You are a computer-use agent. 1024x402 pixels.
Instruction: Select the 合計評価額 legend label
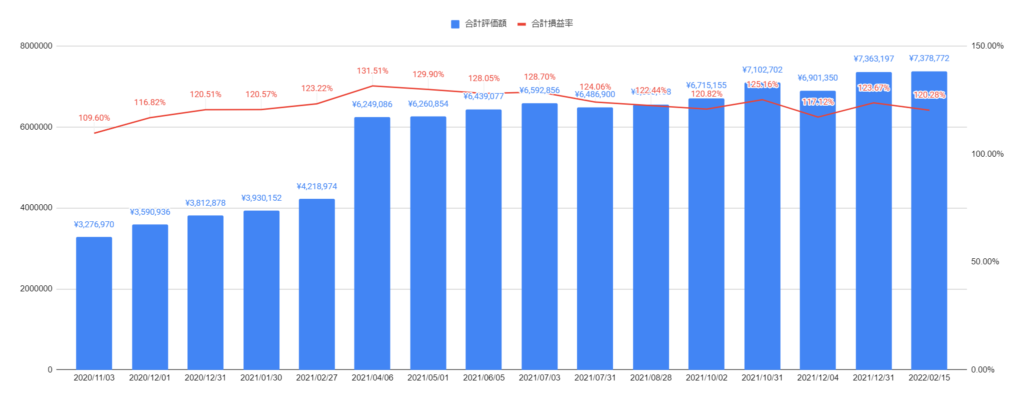[x=485, y=23]
